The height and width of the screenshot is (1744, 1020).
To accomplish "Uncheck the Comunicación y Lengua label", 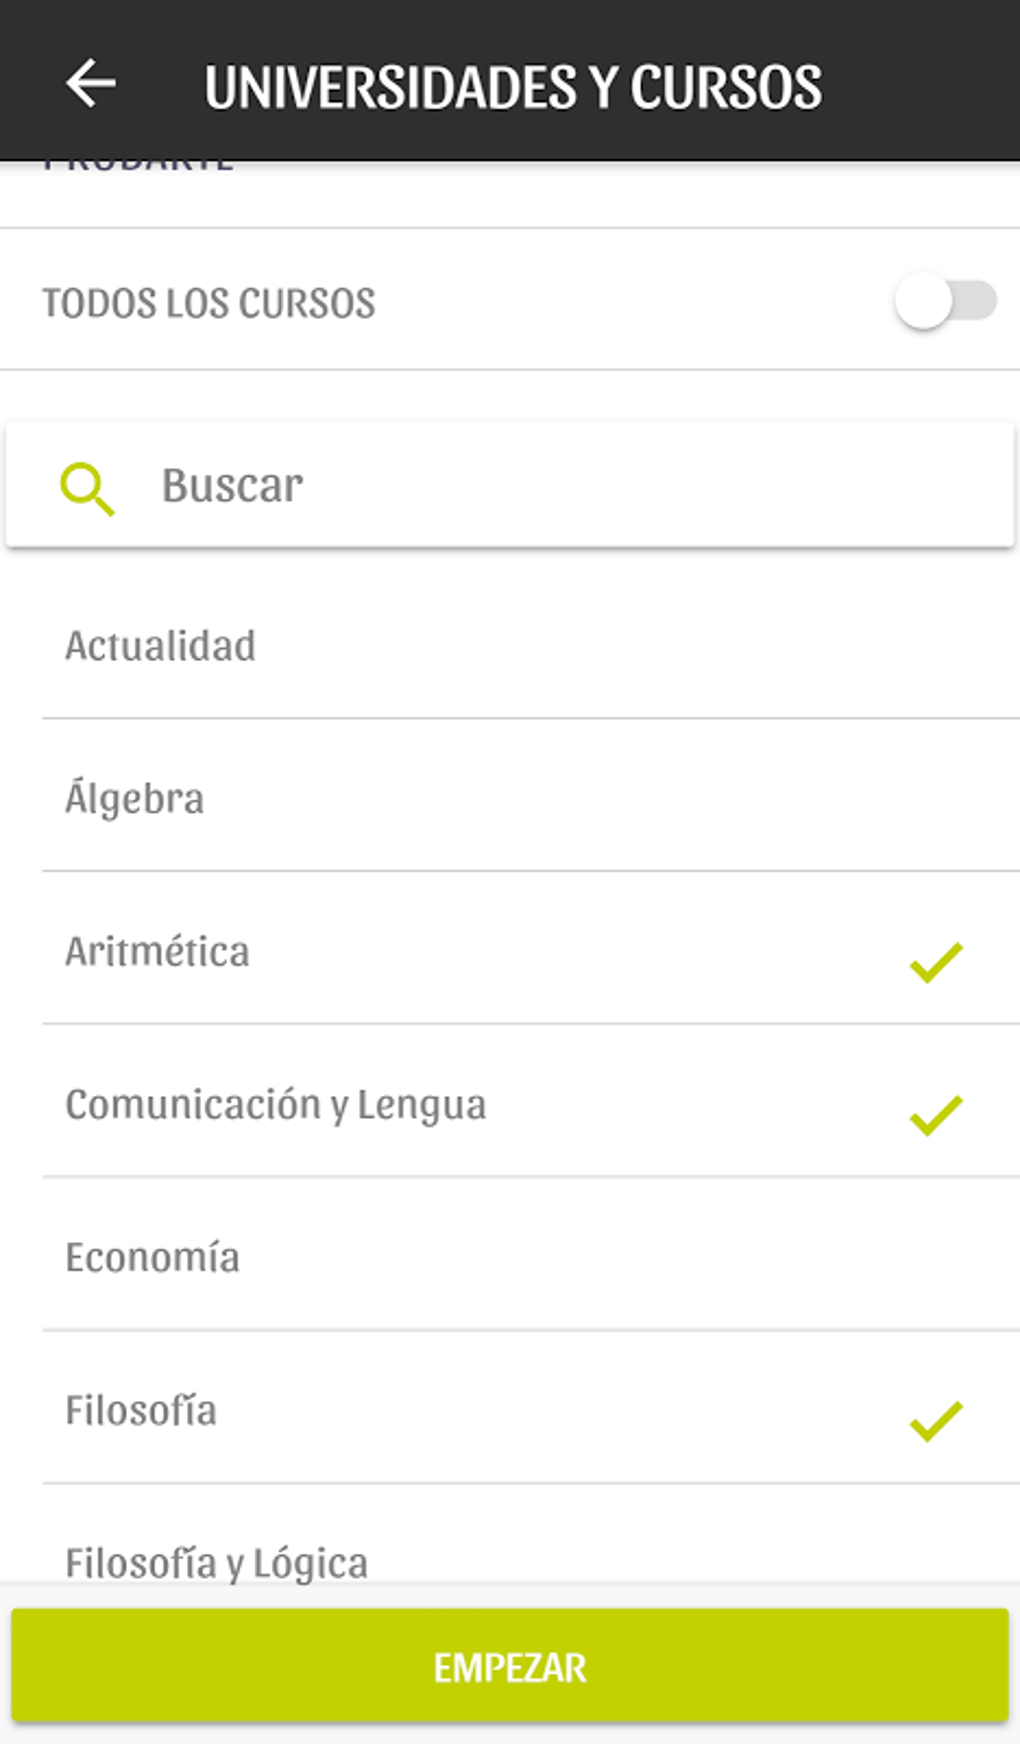I will click(276, 1105).
